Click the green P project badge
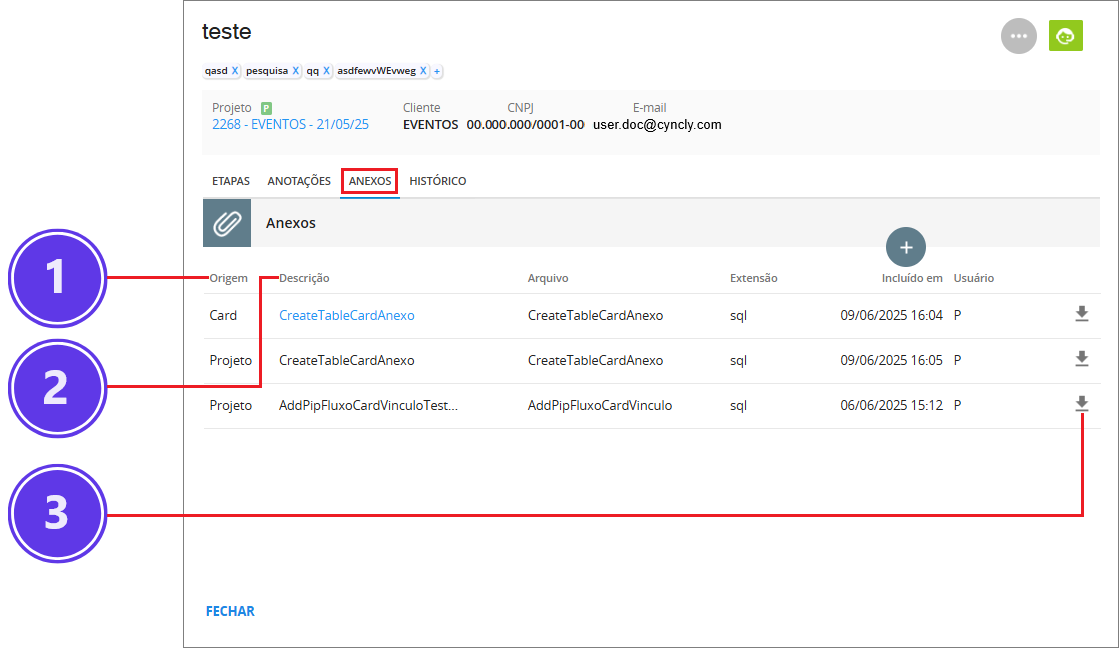The width and height of the screenshot is (1119, 650). (x=266, y=108)
